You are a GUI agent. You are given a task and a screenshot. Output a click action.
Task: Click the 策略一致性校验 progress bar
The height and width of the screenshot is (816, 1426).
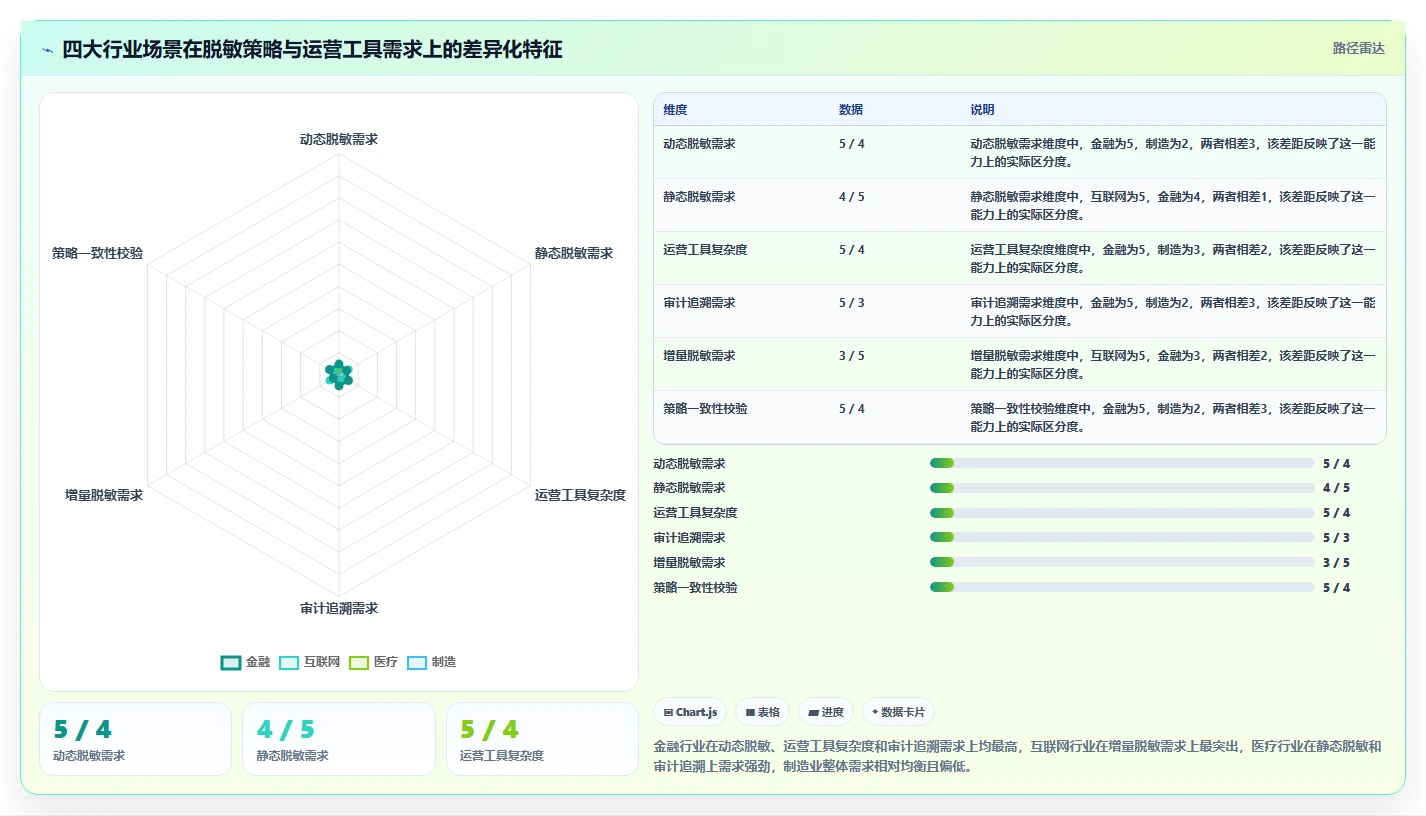[x=1122, y=588]
